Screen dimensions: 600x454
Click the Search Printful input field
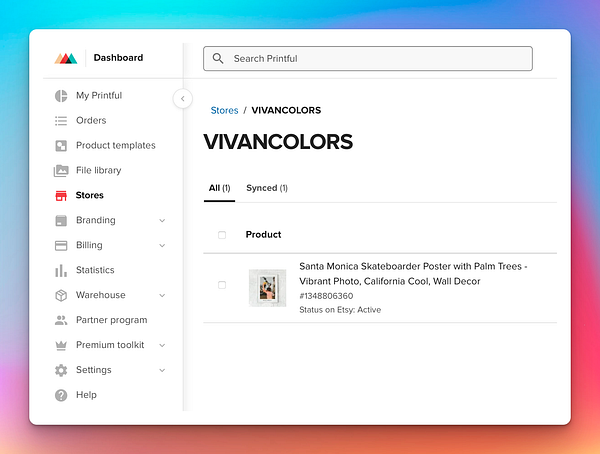pyautogui.click(x=368, y=59)
